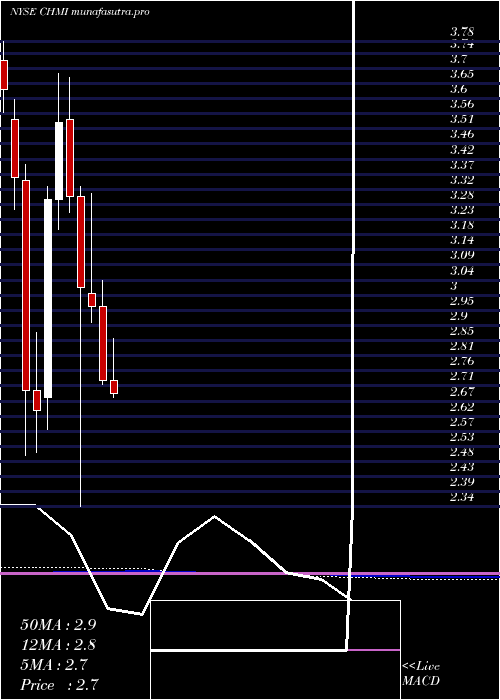Click the 2.62 price axis label
Viewport: 500px width, 700px height.
pos(462,407)
